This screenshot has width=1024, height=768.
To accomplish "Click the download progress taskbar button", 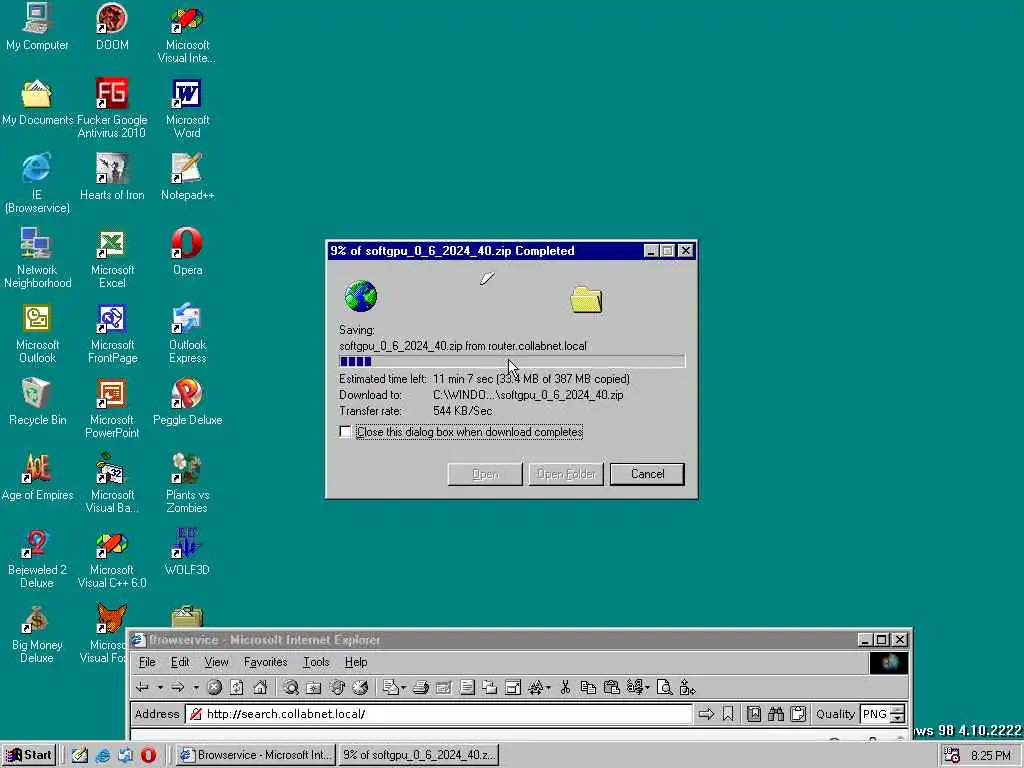I will (x=419, y=755).
